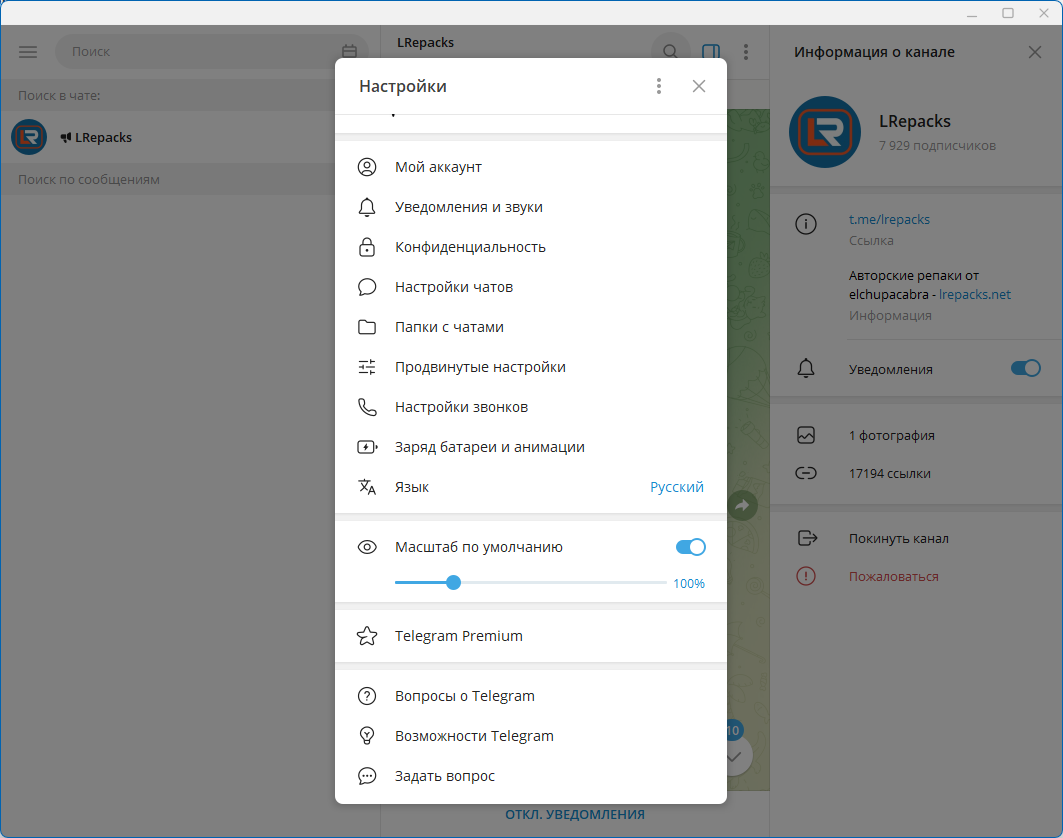Screen dimensions: 1063x838
Task: Click Пожаловаться to report channel
Action: (917, 576)
